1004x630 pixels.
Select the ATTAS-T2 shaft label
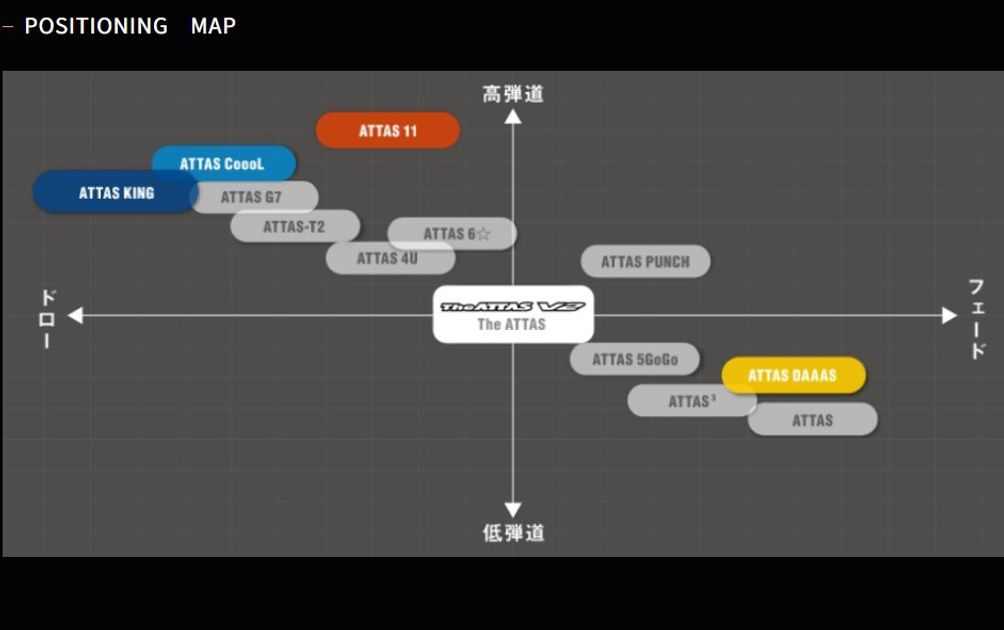pyautogui.click(x=294, y=227)
